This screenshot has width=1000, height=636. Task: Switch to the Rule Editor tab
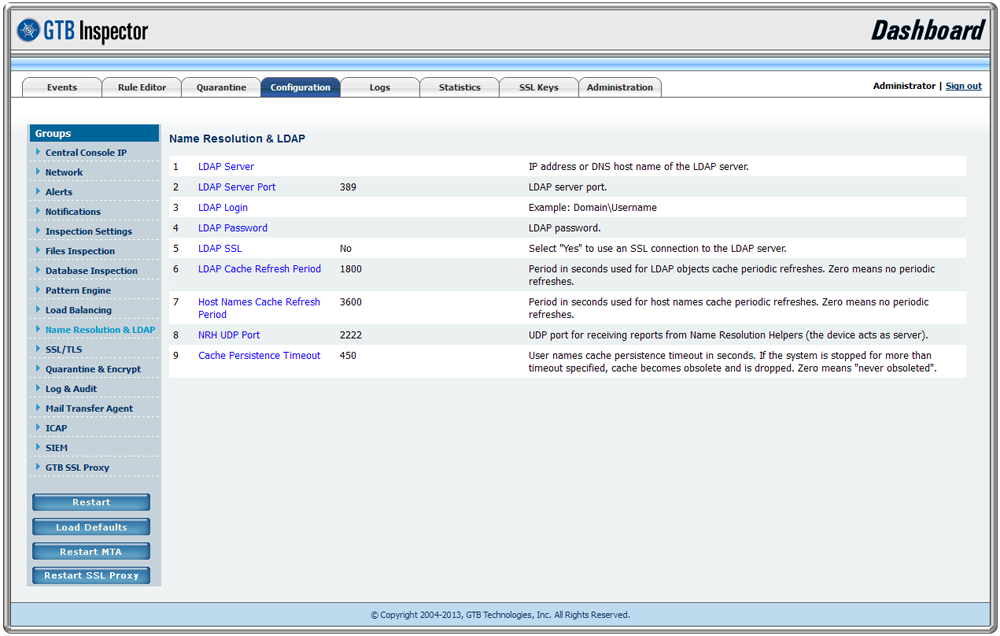pos(142,87)
